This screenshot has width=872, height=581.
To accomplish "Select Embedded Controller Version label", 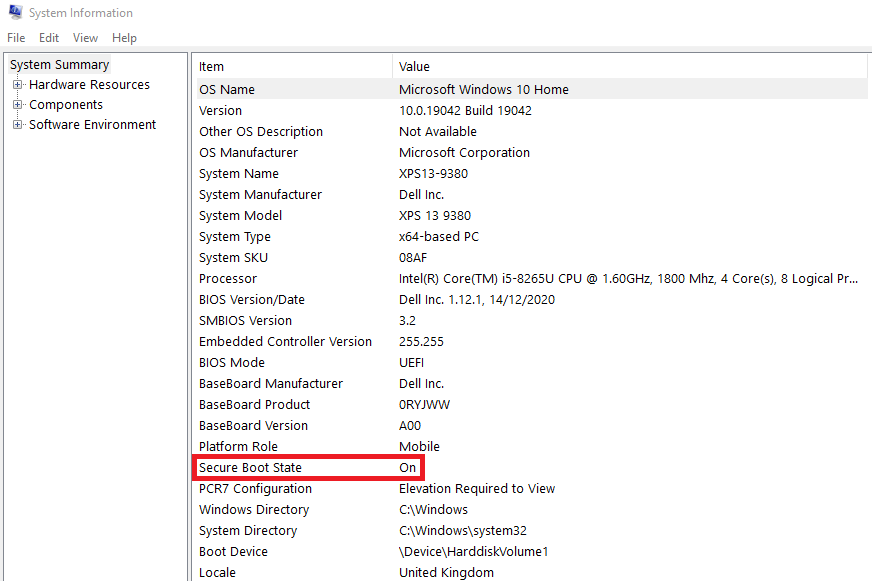I will tap(285, 342).
